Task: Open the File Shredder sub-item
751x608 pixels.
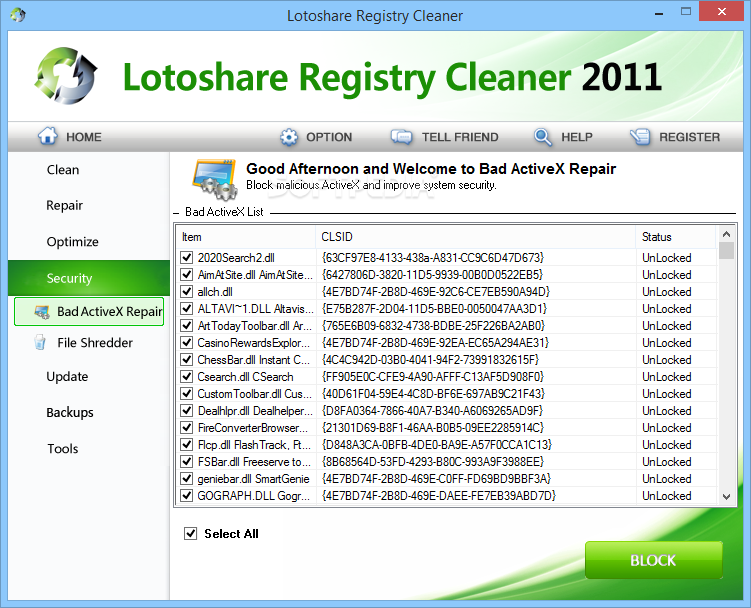Action: [x=95, y=343]
